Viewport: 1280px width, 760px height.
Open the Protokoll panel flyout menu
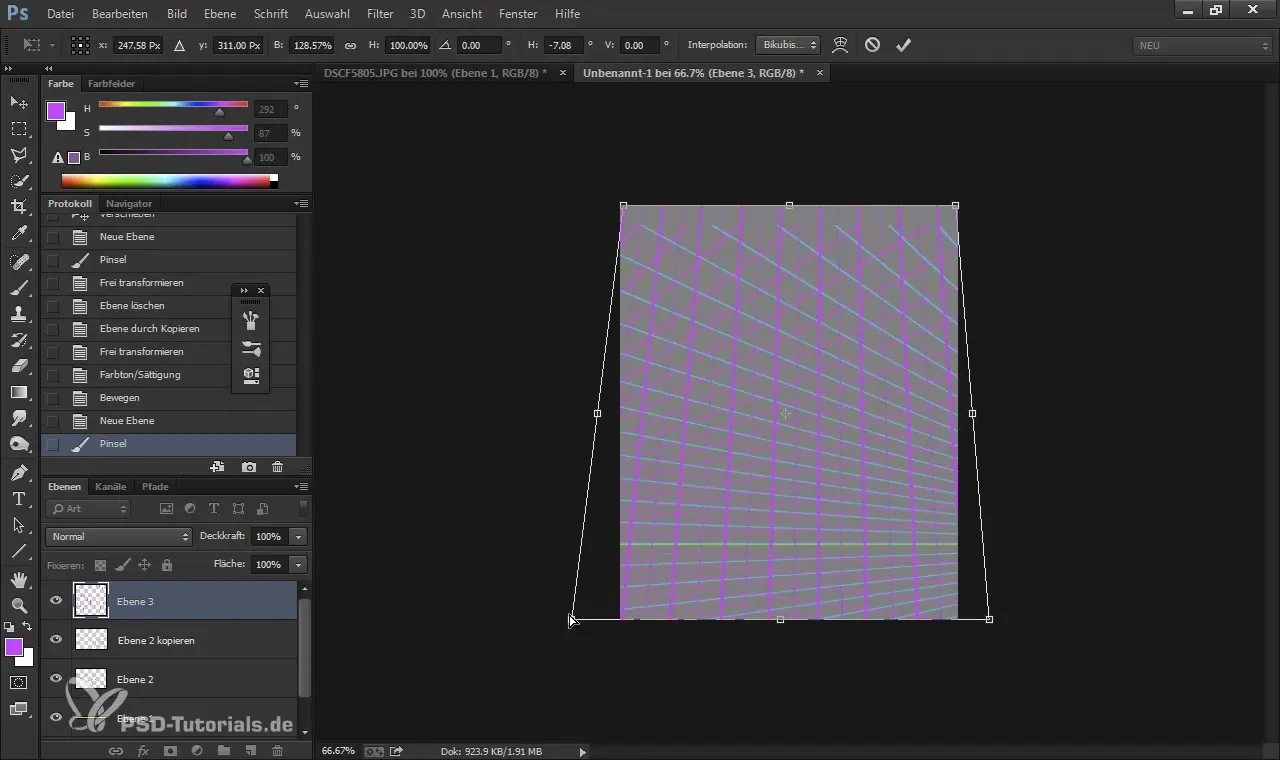[x=301, y=203]
